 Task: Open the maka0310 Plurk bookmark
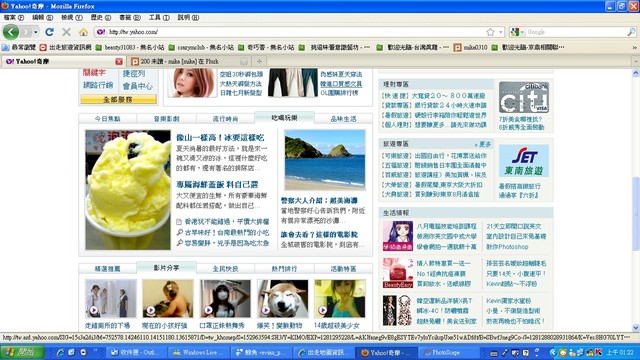tap(471, 47)
